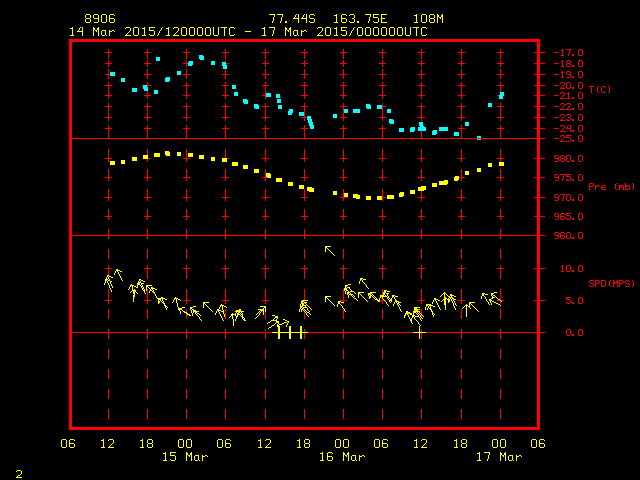This screenshot has height=480, width=640.
Task: Click the frame number 2 in bottom-left corner
Action: 18,472
